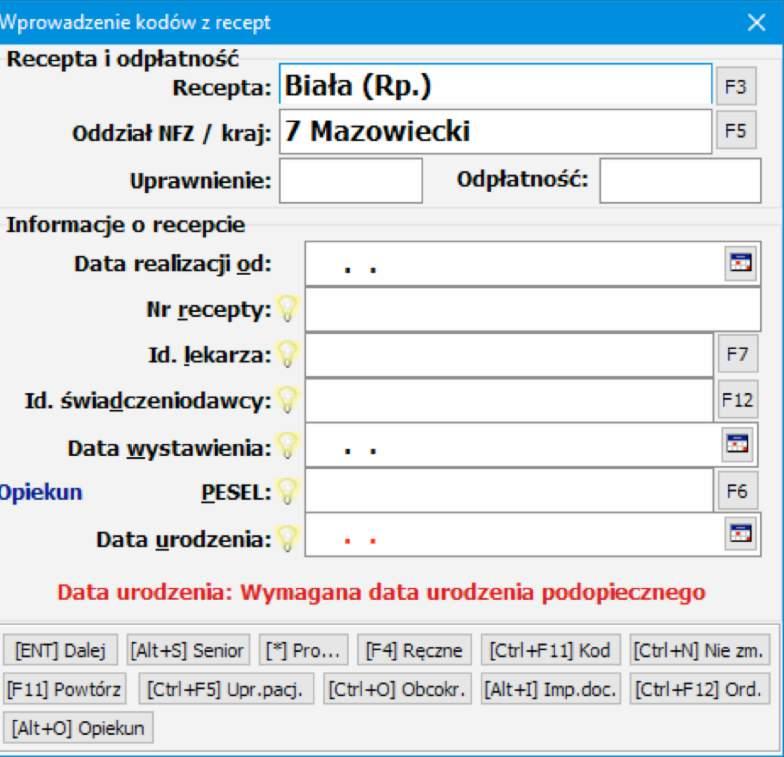Image resolution: width=784 pixels, height=757 pixels.
Task: Focus the PESEL input field
Action: tap(509, 490)
